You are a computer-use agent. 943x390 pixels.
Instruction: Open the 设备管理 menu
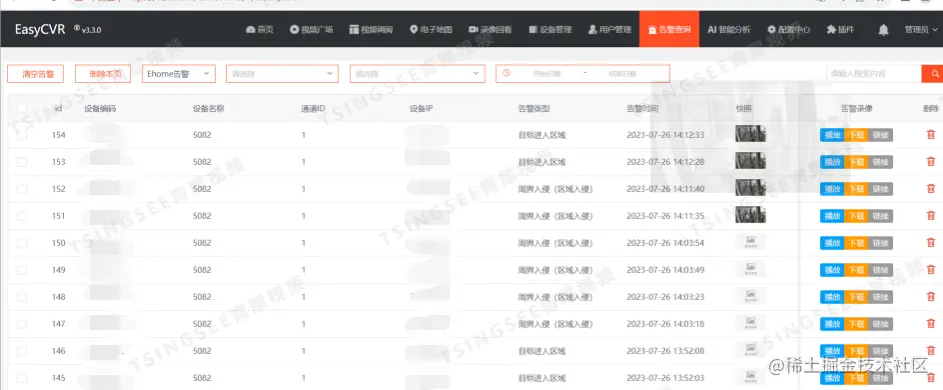(550, 29)
